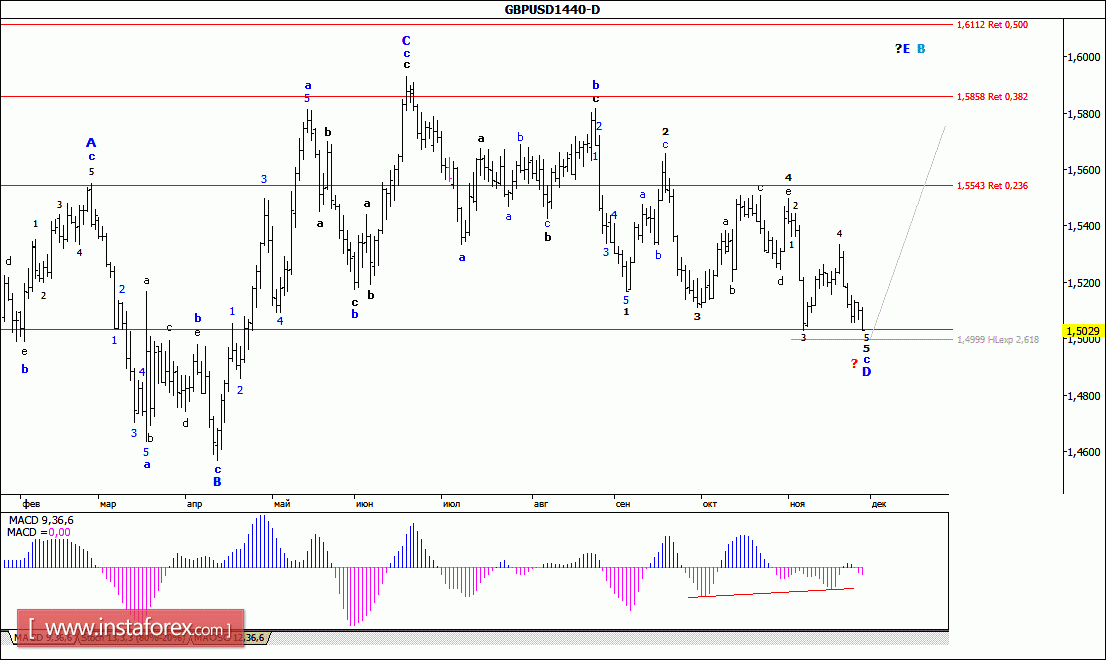Click blue wave B label at April low
This screenshot has height=660, width=1106.
217,481
